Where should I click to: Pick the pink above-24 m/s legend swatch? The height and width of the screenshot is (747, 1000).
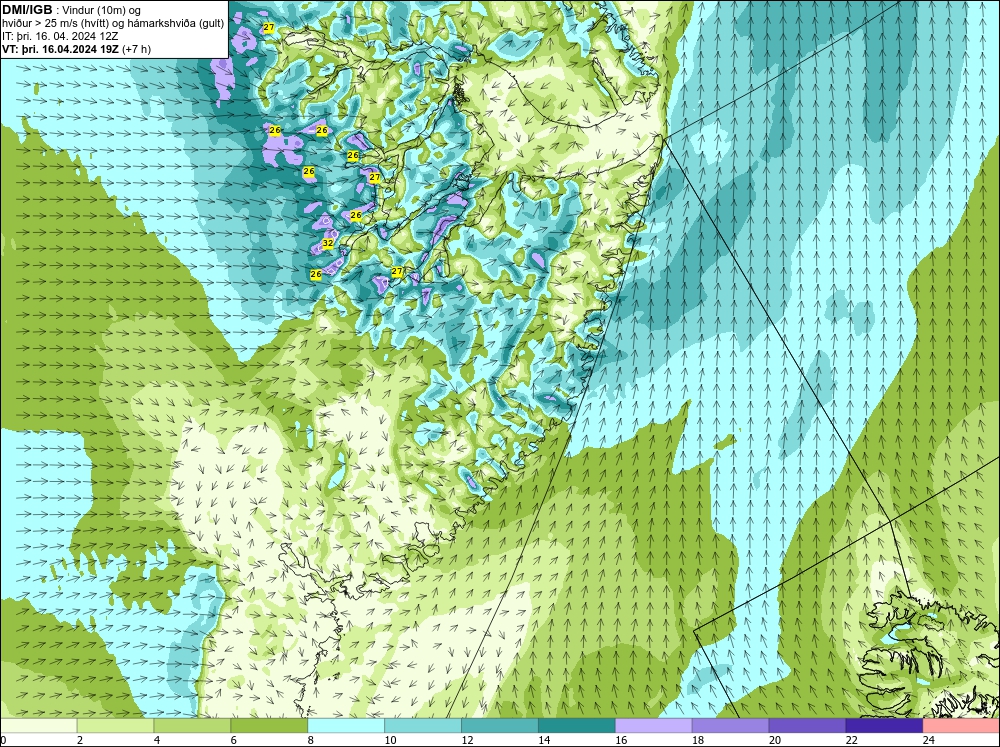[962, 725]
